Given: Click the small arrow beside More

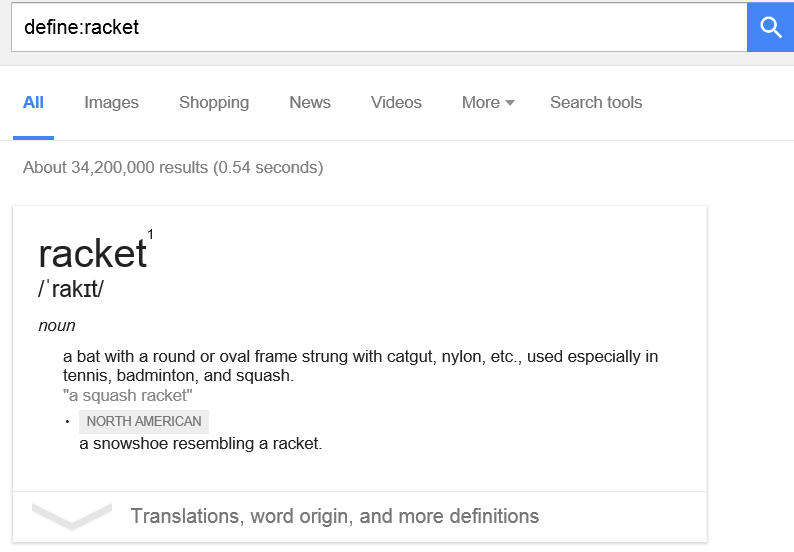Looking at the screenshot, I should (510, 103).
